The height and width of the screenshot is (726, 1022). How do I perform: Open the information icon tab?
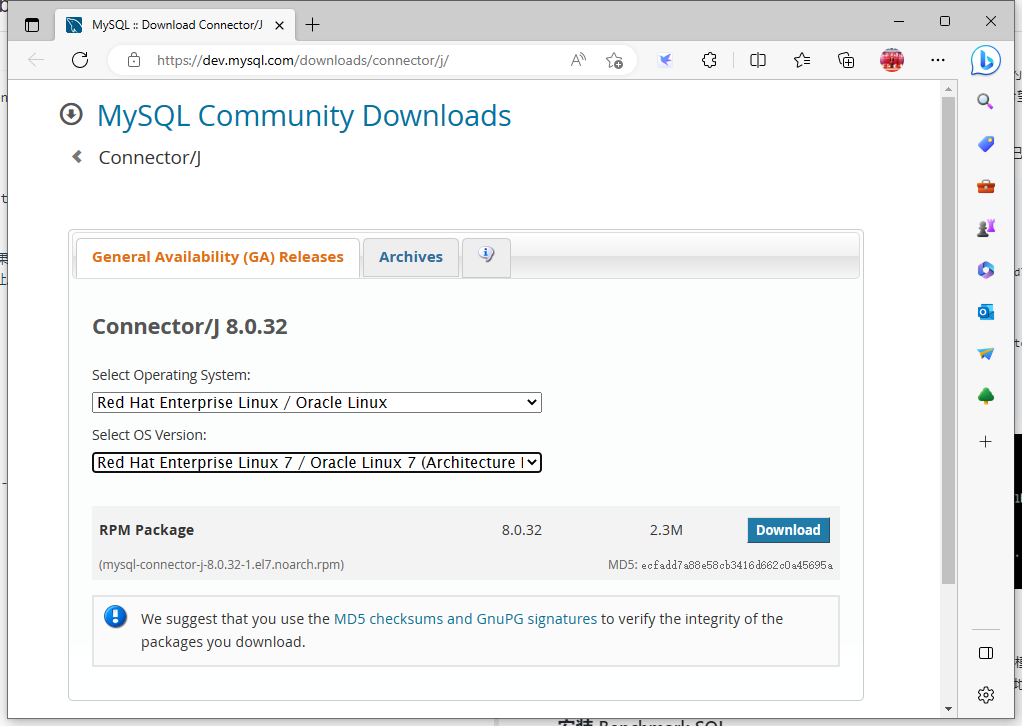tap(486, 257)
